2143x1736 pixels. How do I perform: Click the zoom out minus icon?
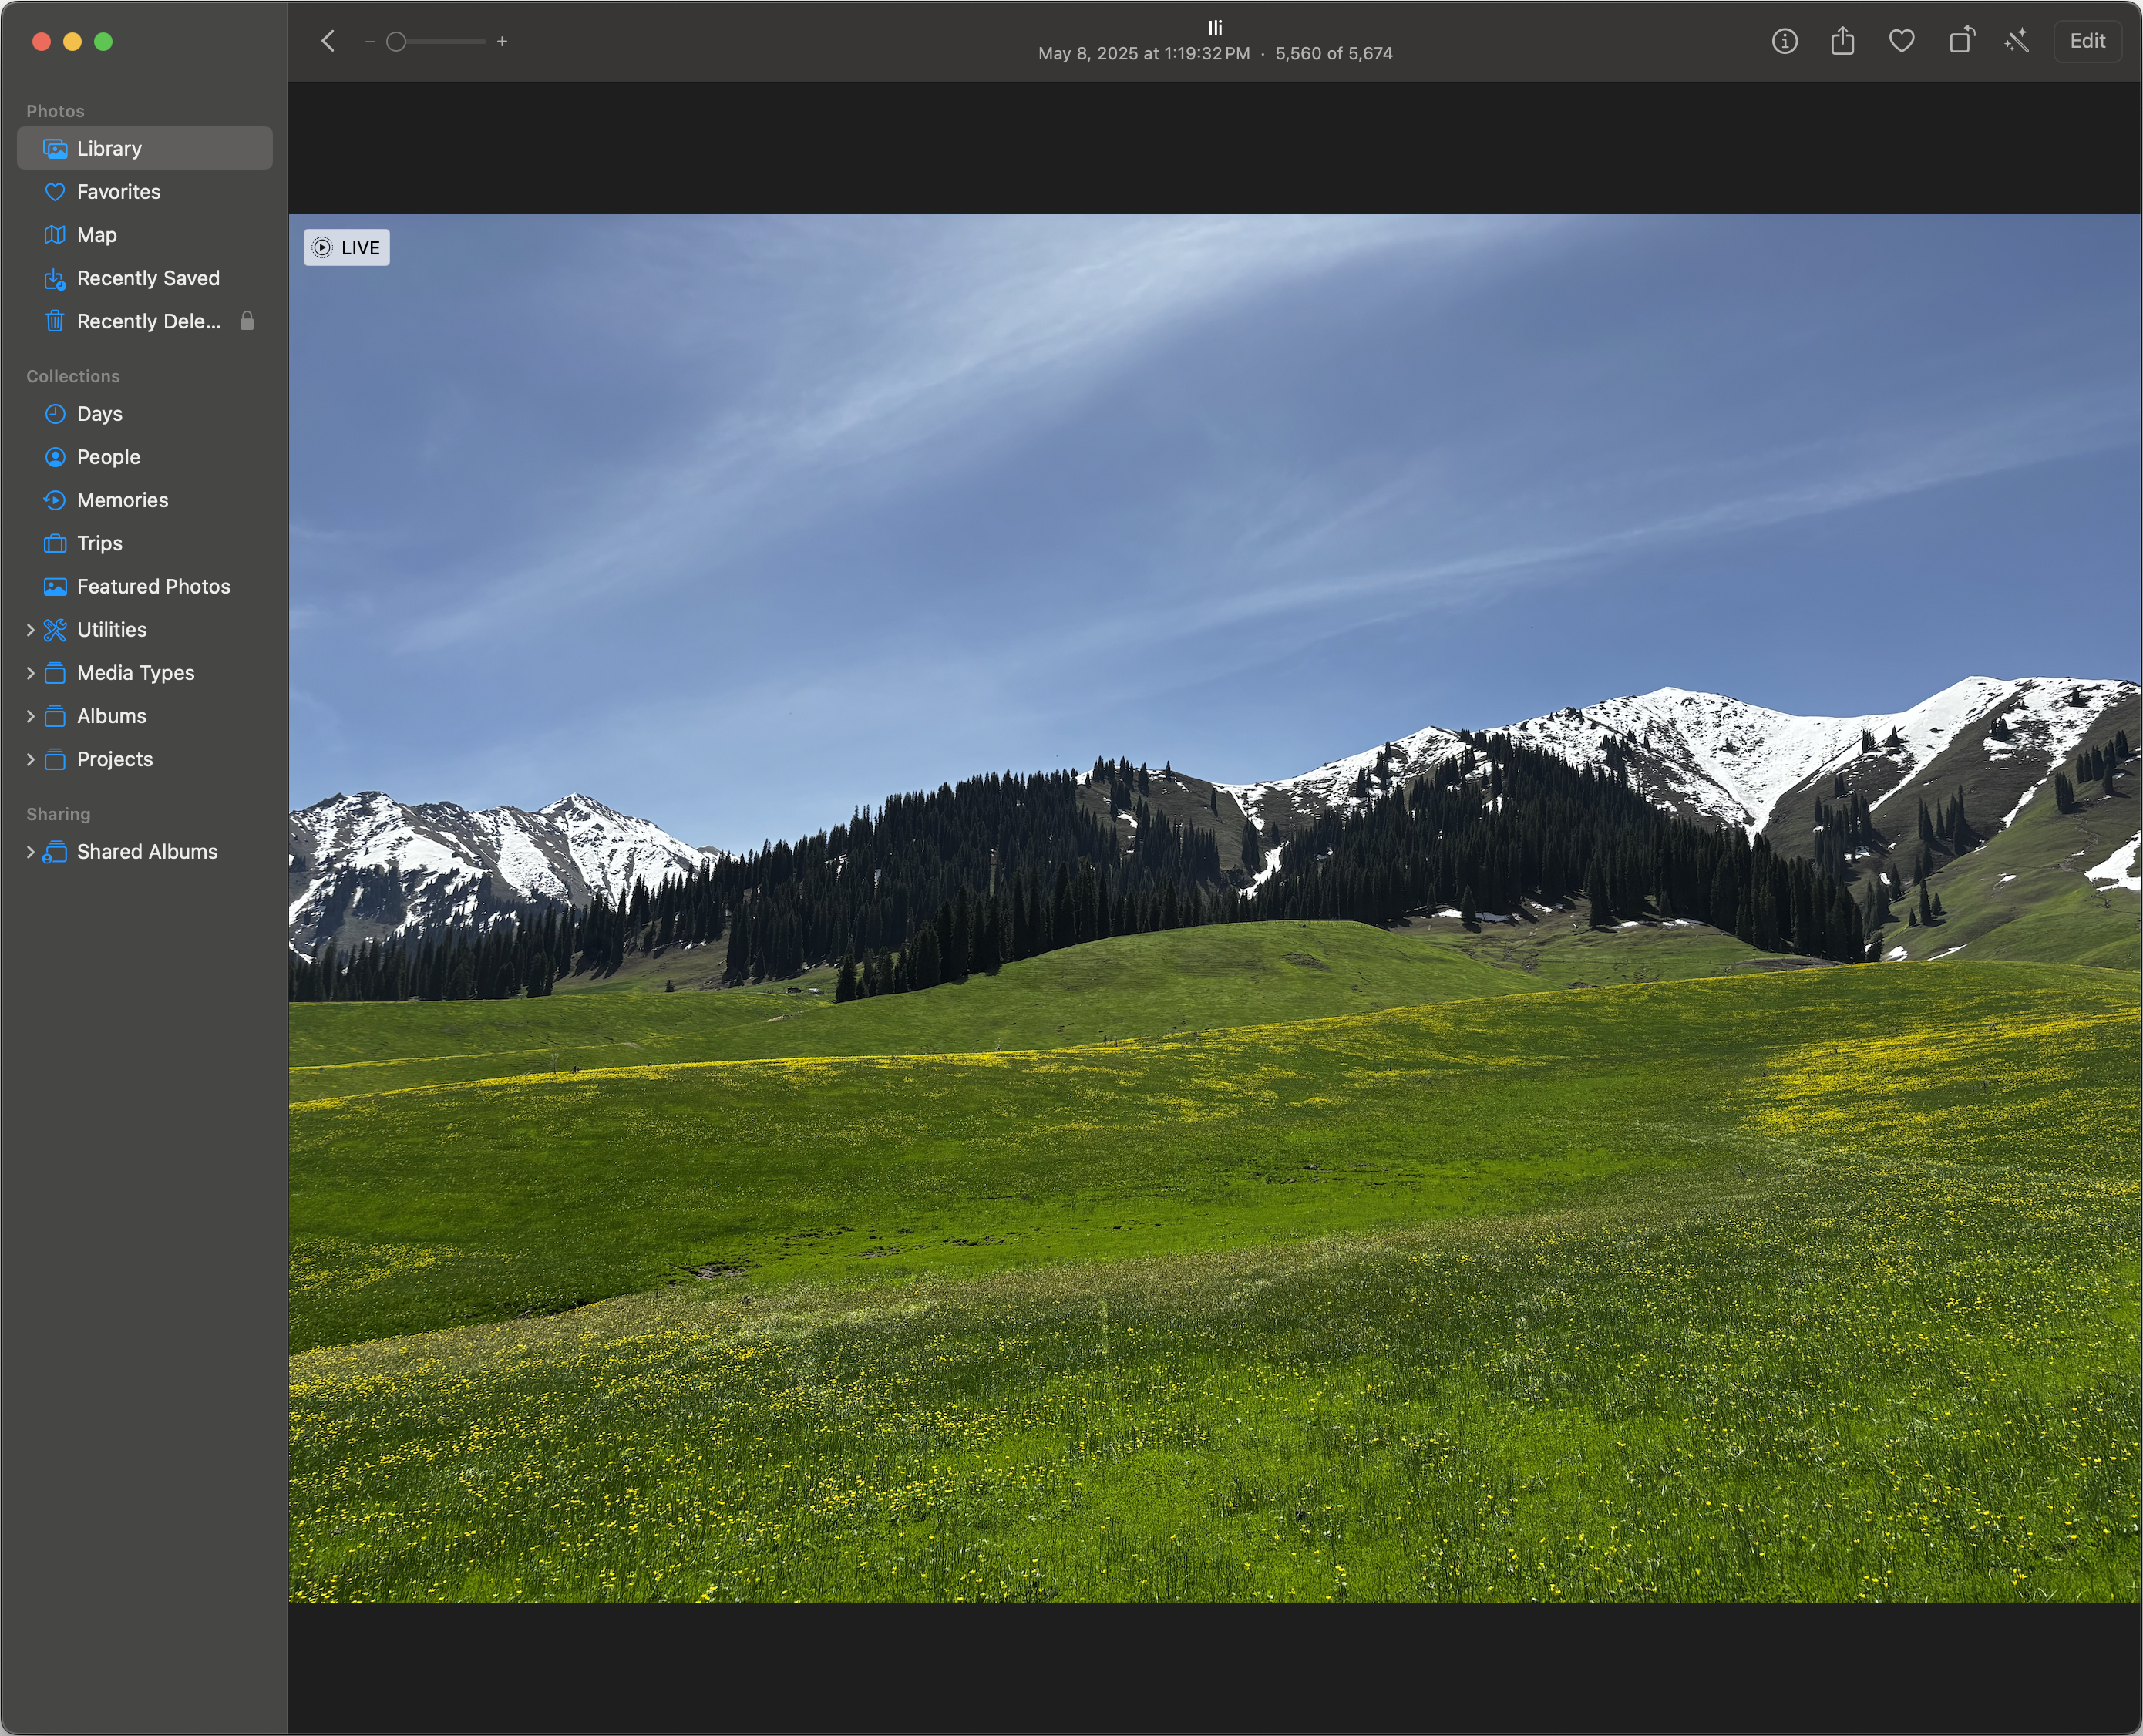click(x=370, y=42)
